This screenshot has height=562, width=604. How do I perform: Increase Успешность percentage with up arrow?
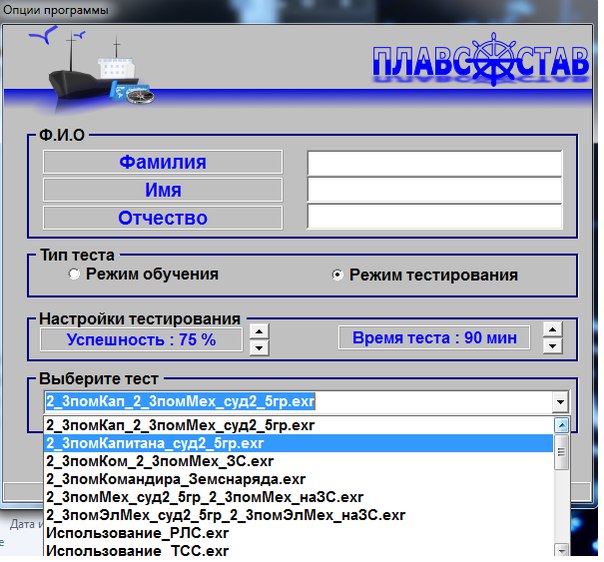click(259, 331)
